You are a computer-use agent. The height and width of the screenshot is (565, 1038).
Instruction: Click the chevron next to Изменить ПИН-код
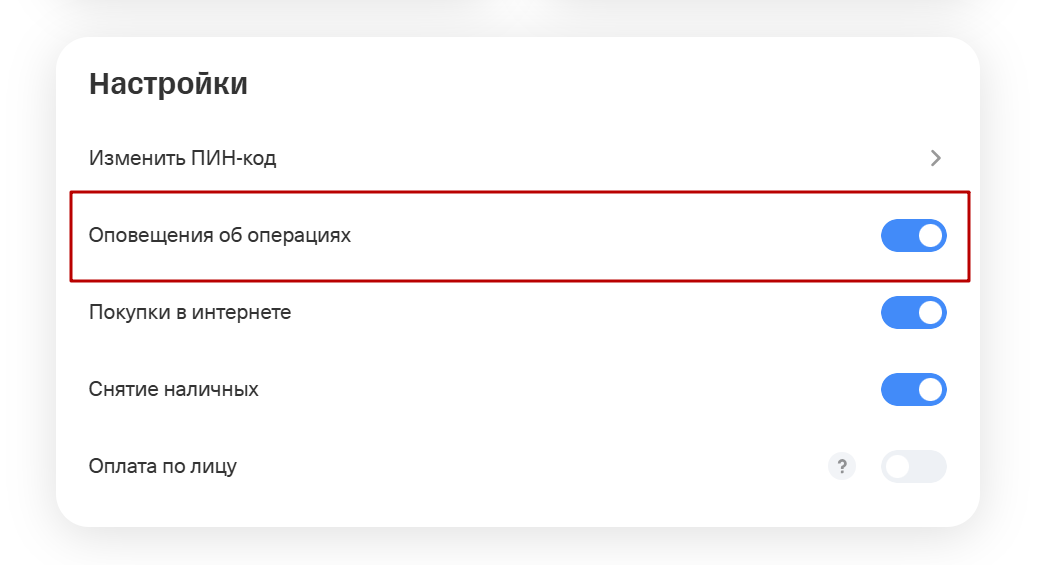point(936,158)
